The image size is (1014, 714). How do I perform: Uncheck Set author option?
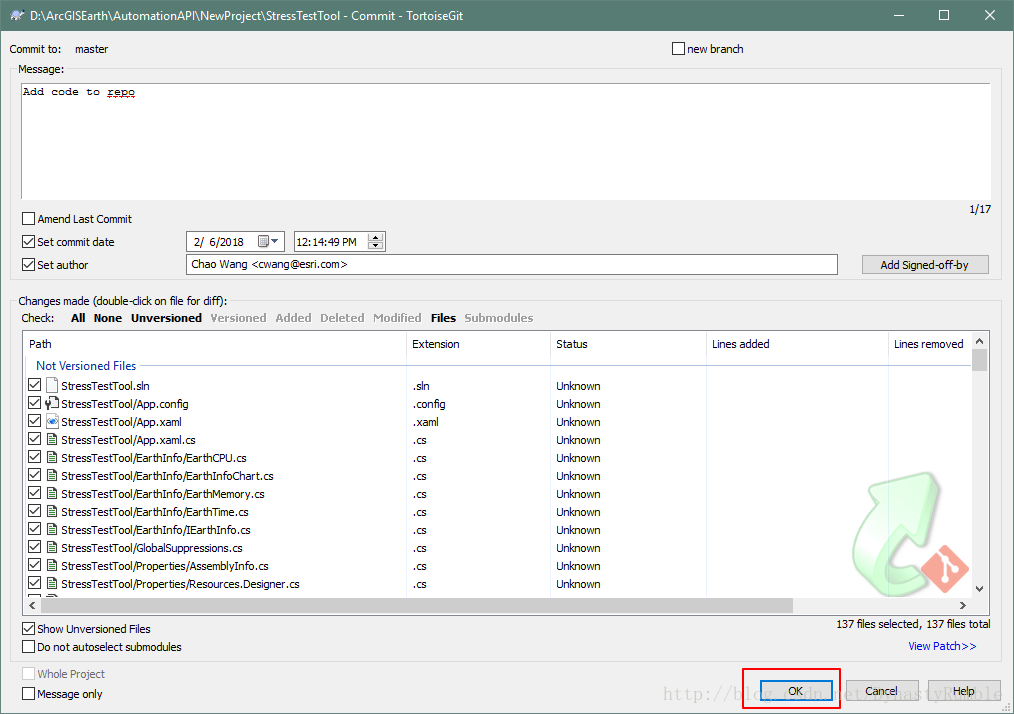click(x=28, y=265)
